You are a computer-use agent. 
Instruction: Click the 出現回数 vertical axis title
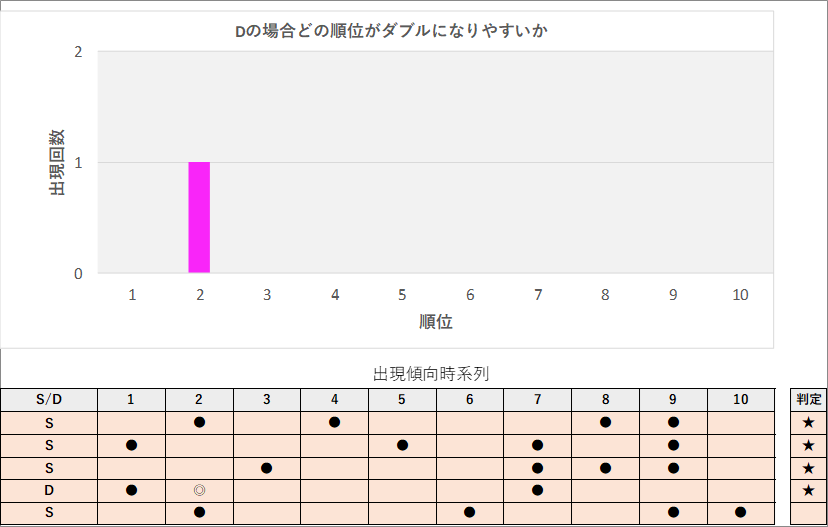pos(57,161)
